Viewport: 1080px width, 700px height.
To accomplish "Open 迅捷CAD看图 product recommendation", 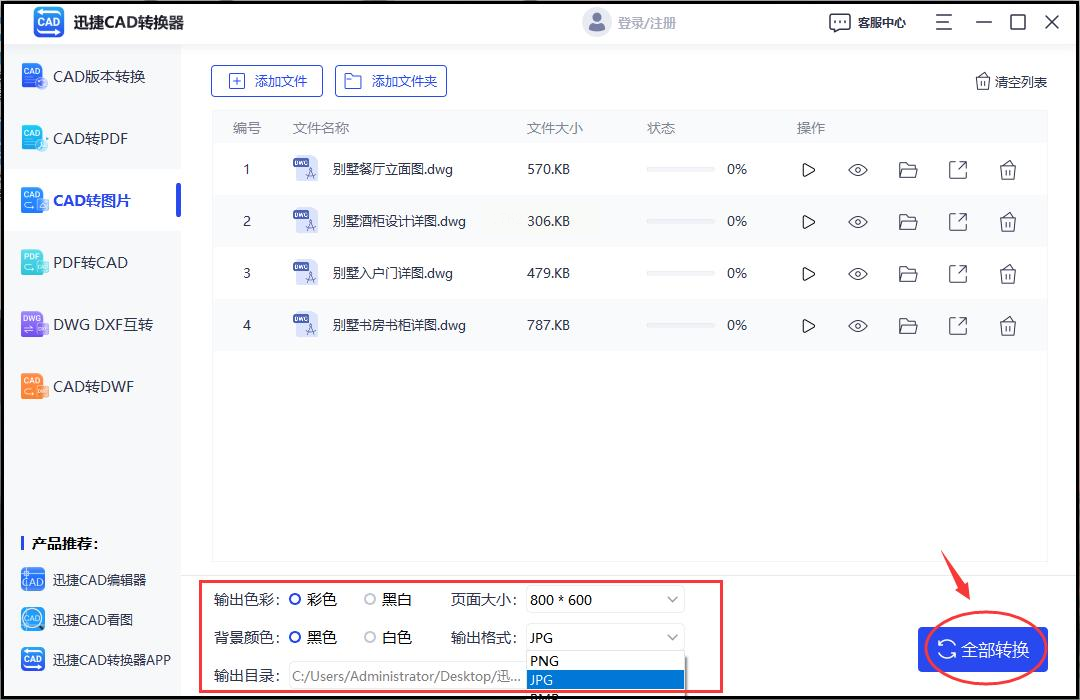I will coord(77,619).
